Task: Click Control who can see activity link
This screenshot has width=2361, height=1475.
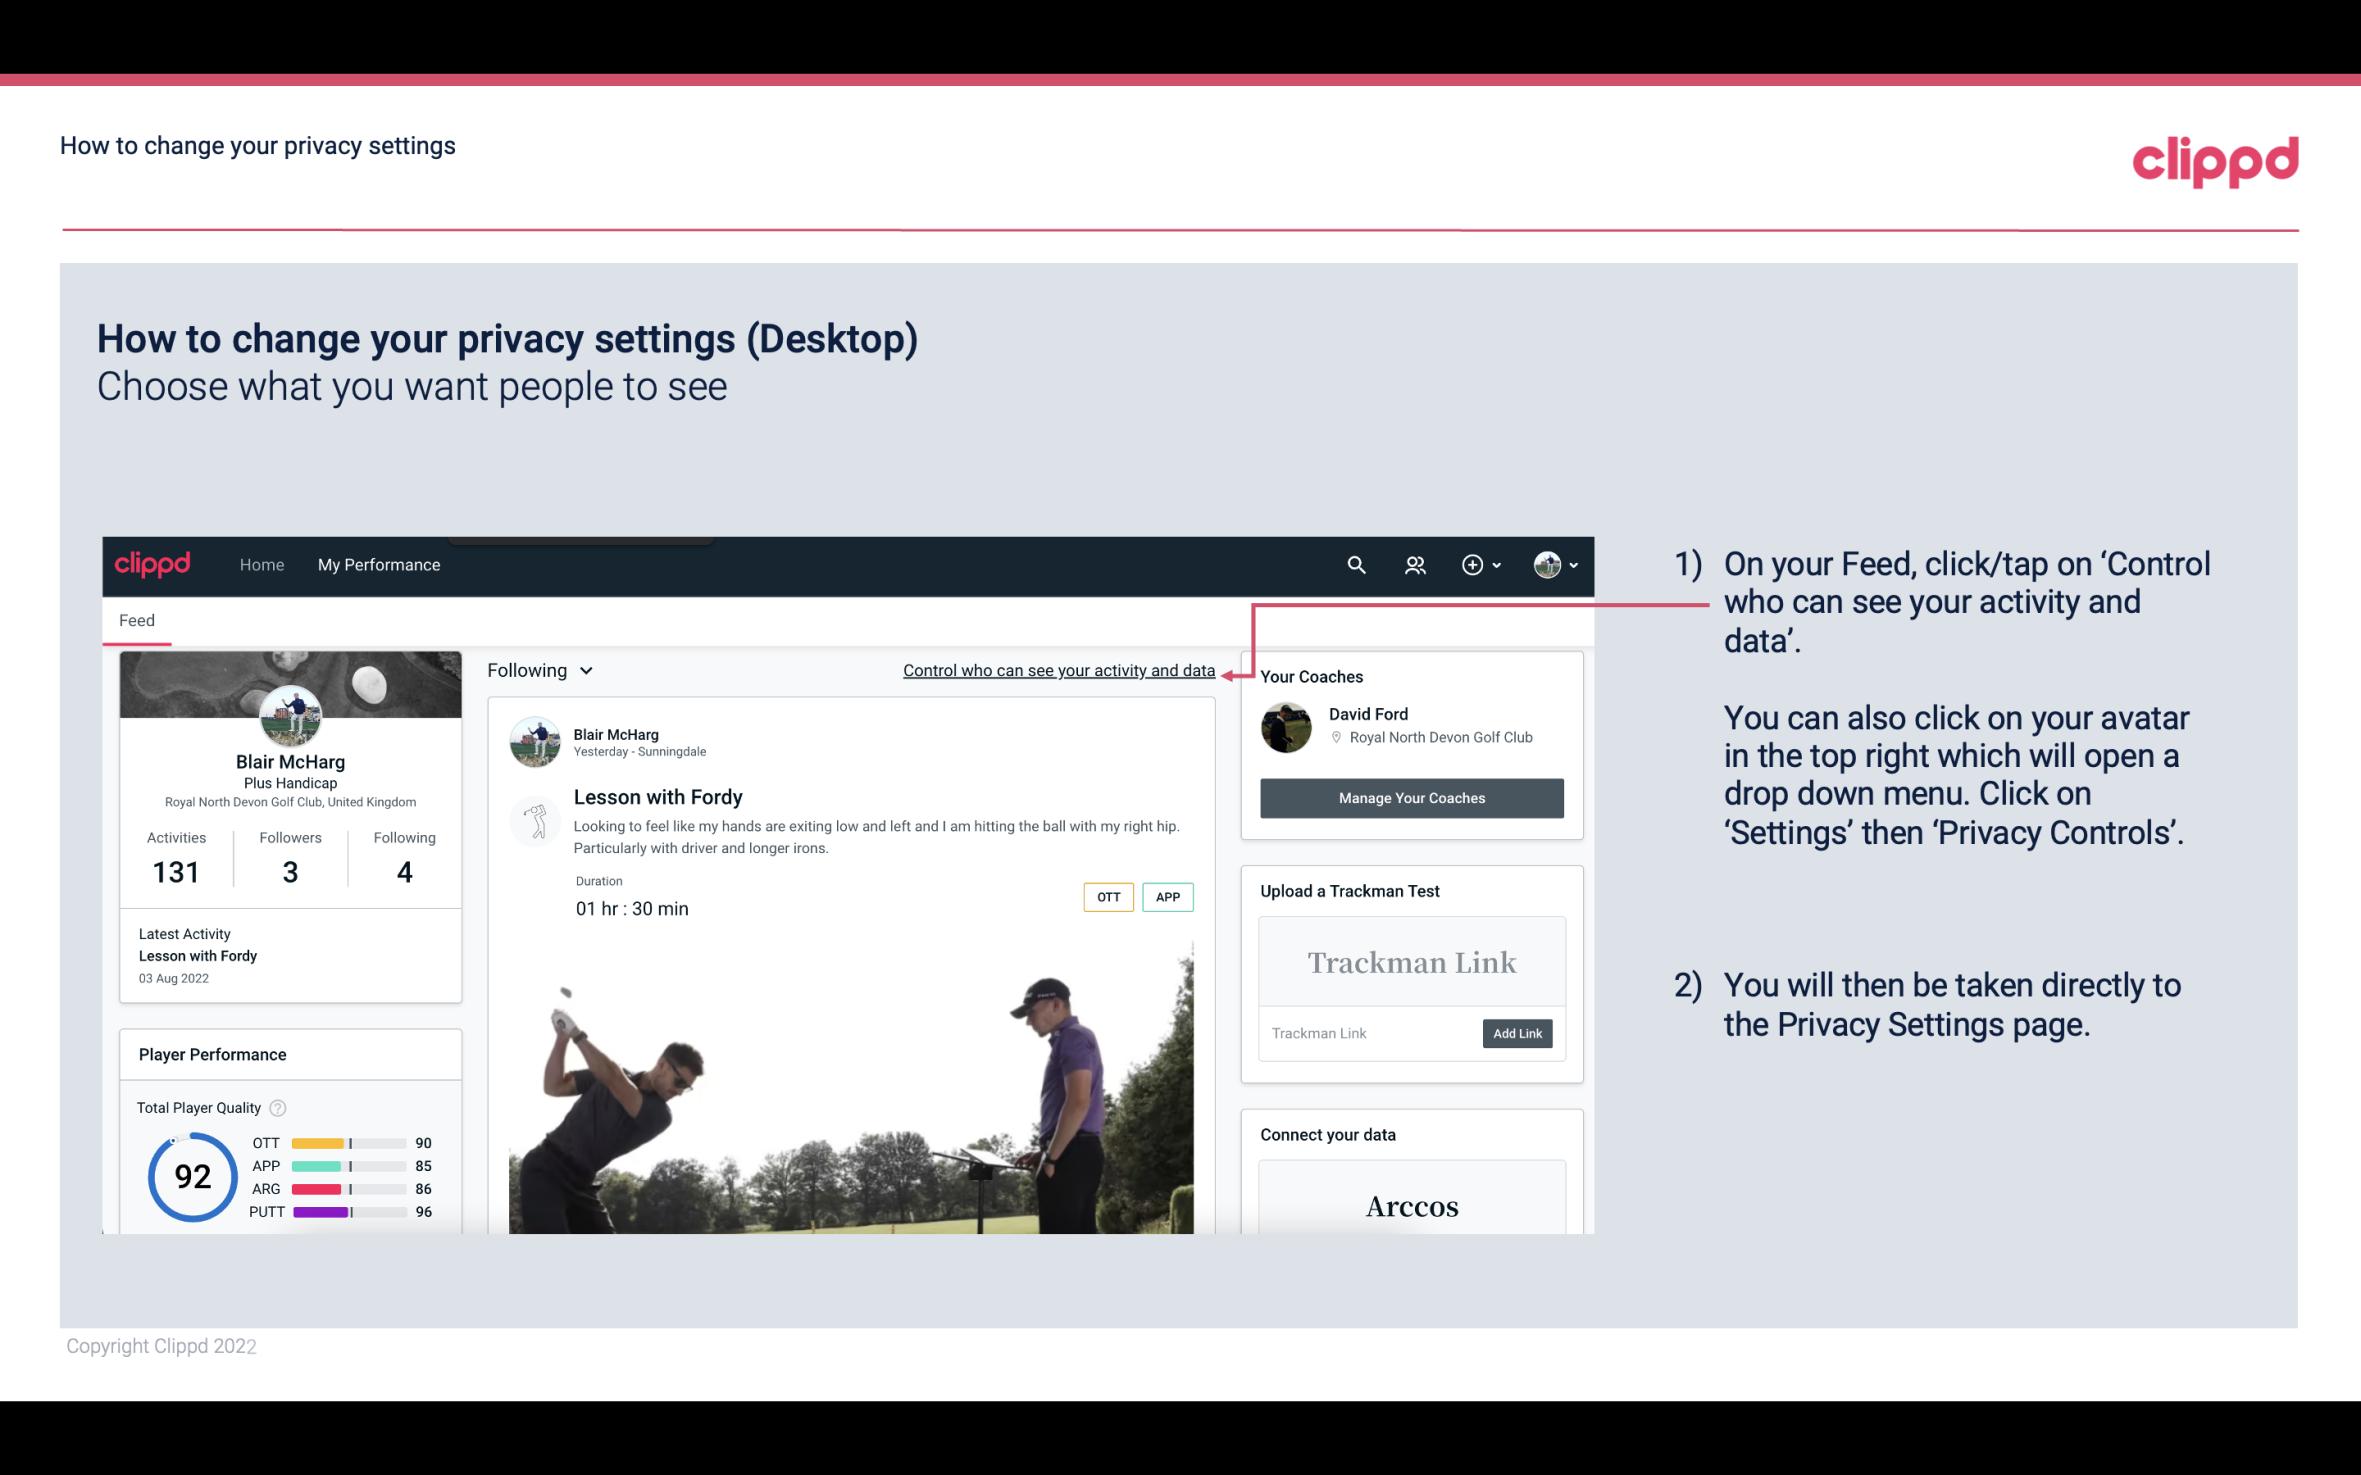Action: 1058,670
